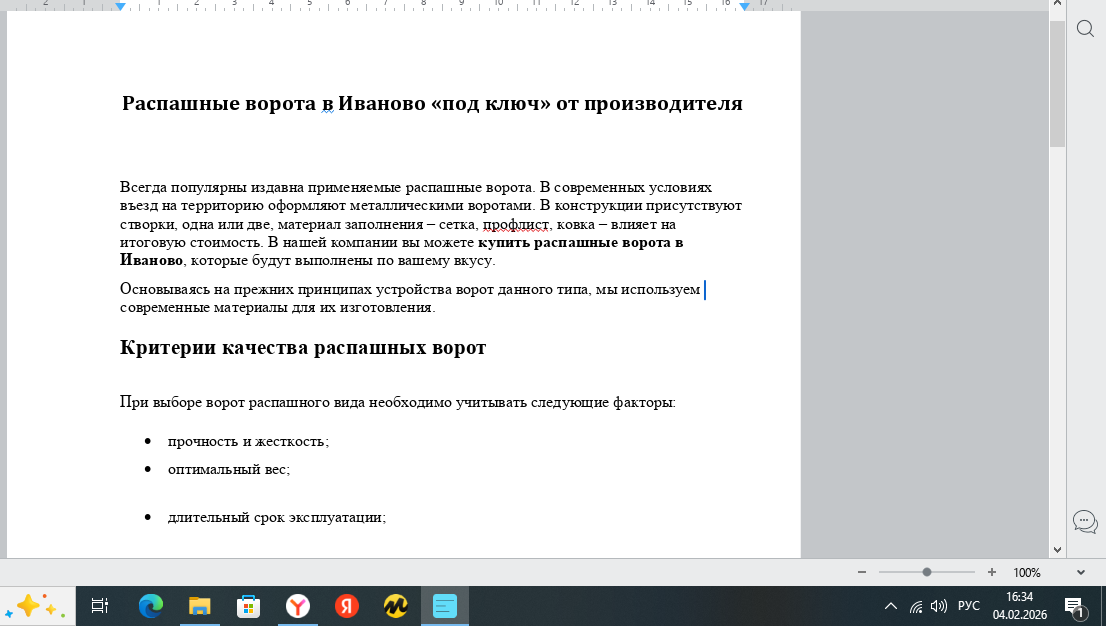
Task: Open File Explorer from the taskbar
Action: pos(199,605)
